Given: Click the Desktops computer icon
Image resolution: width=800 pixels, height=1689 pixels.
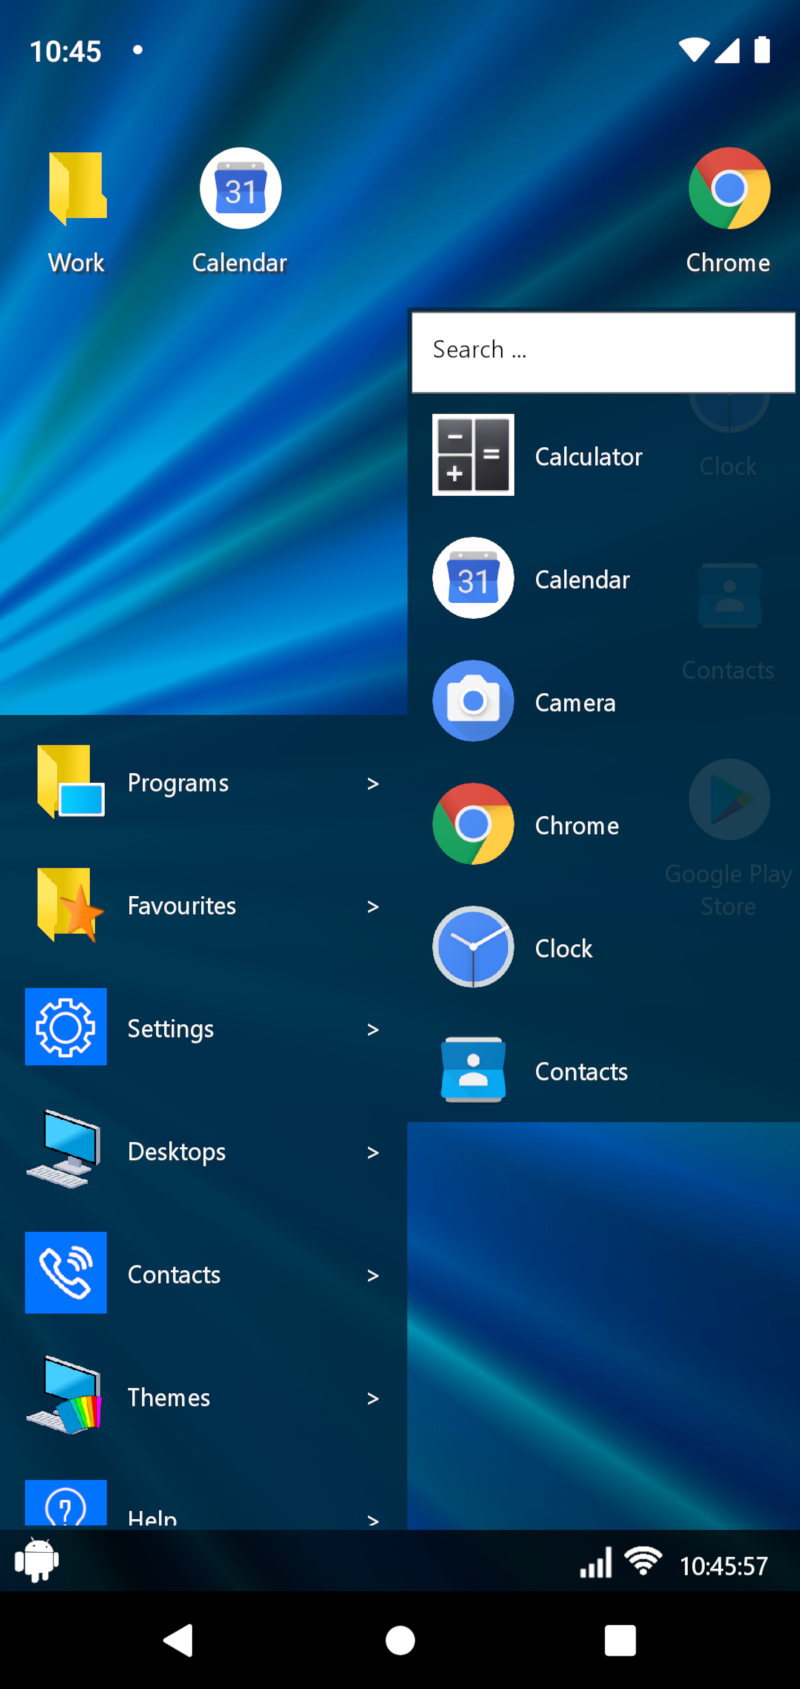Looking at the screenshot, I should (64, 1150).
